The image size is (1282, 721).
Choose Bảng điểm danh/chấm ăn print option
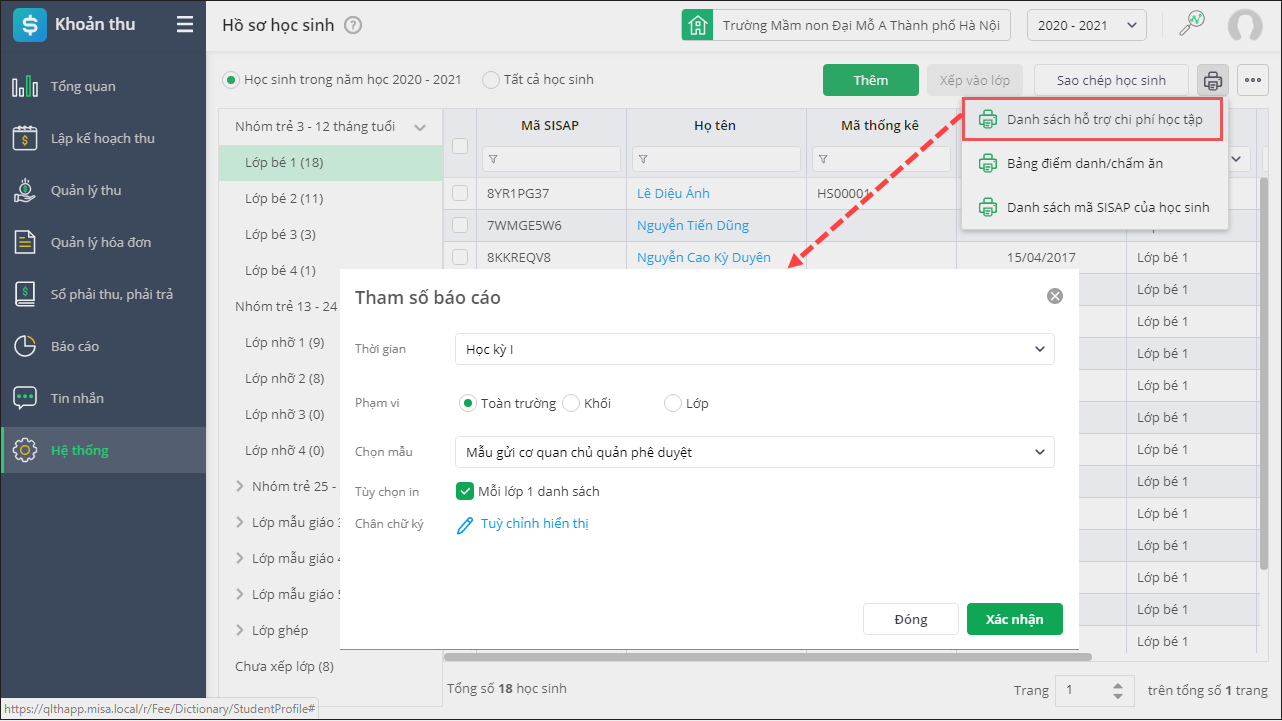point(1095,163)
